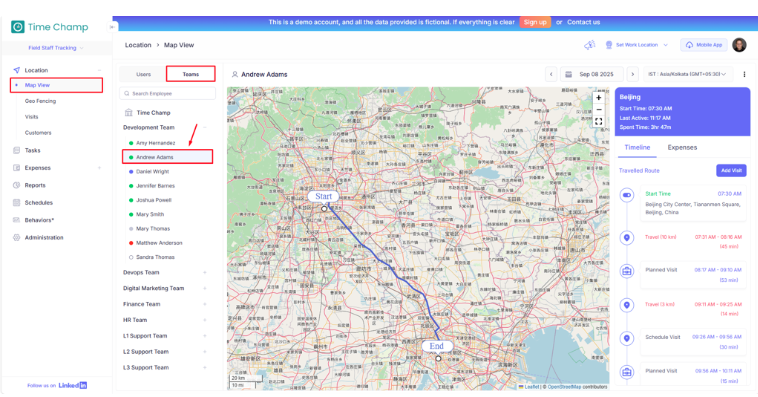Go to previous date with left arrow

[x=551, y=74]
